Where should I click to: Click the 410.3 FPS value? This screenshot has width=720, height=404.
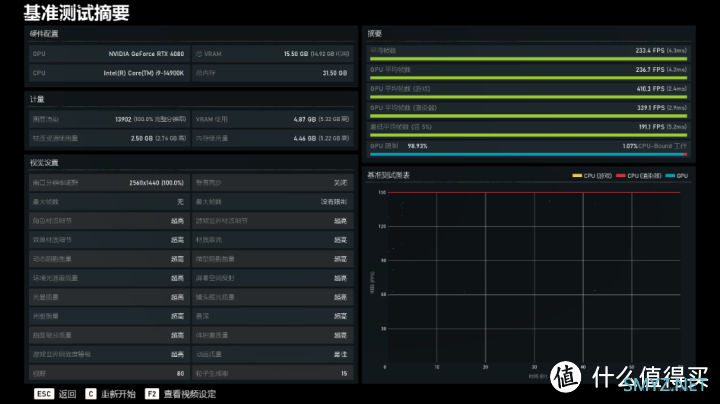click(650, 89)
